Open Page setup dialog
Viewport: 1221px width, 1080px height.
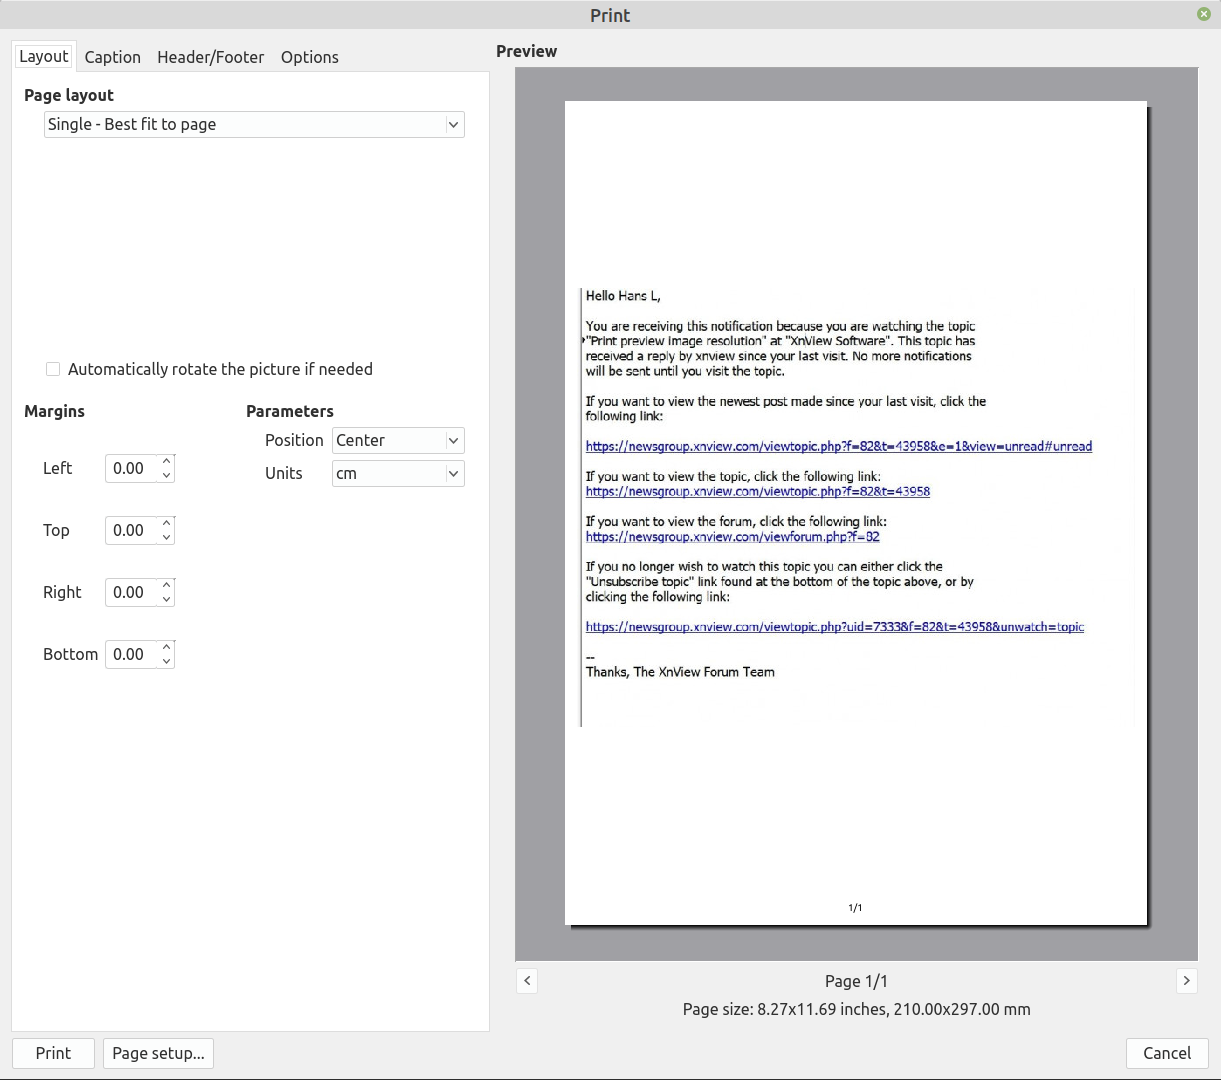158,1053
